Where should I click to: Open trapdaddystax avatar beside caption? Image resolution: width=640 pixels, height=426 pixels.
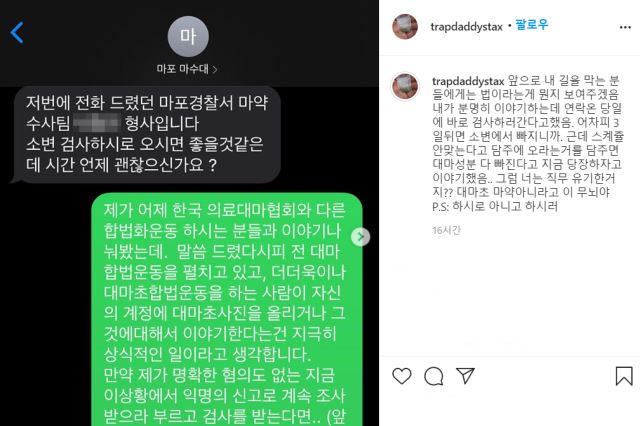(x=405, y=86)
